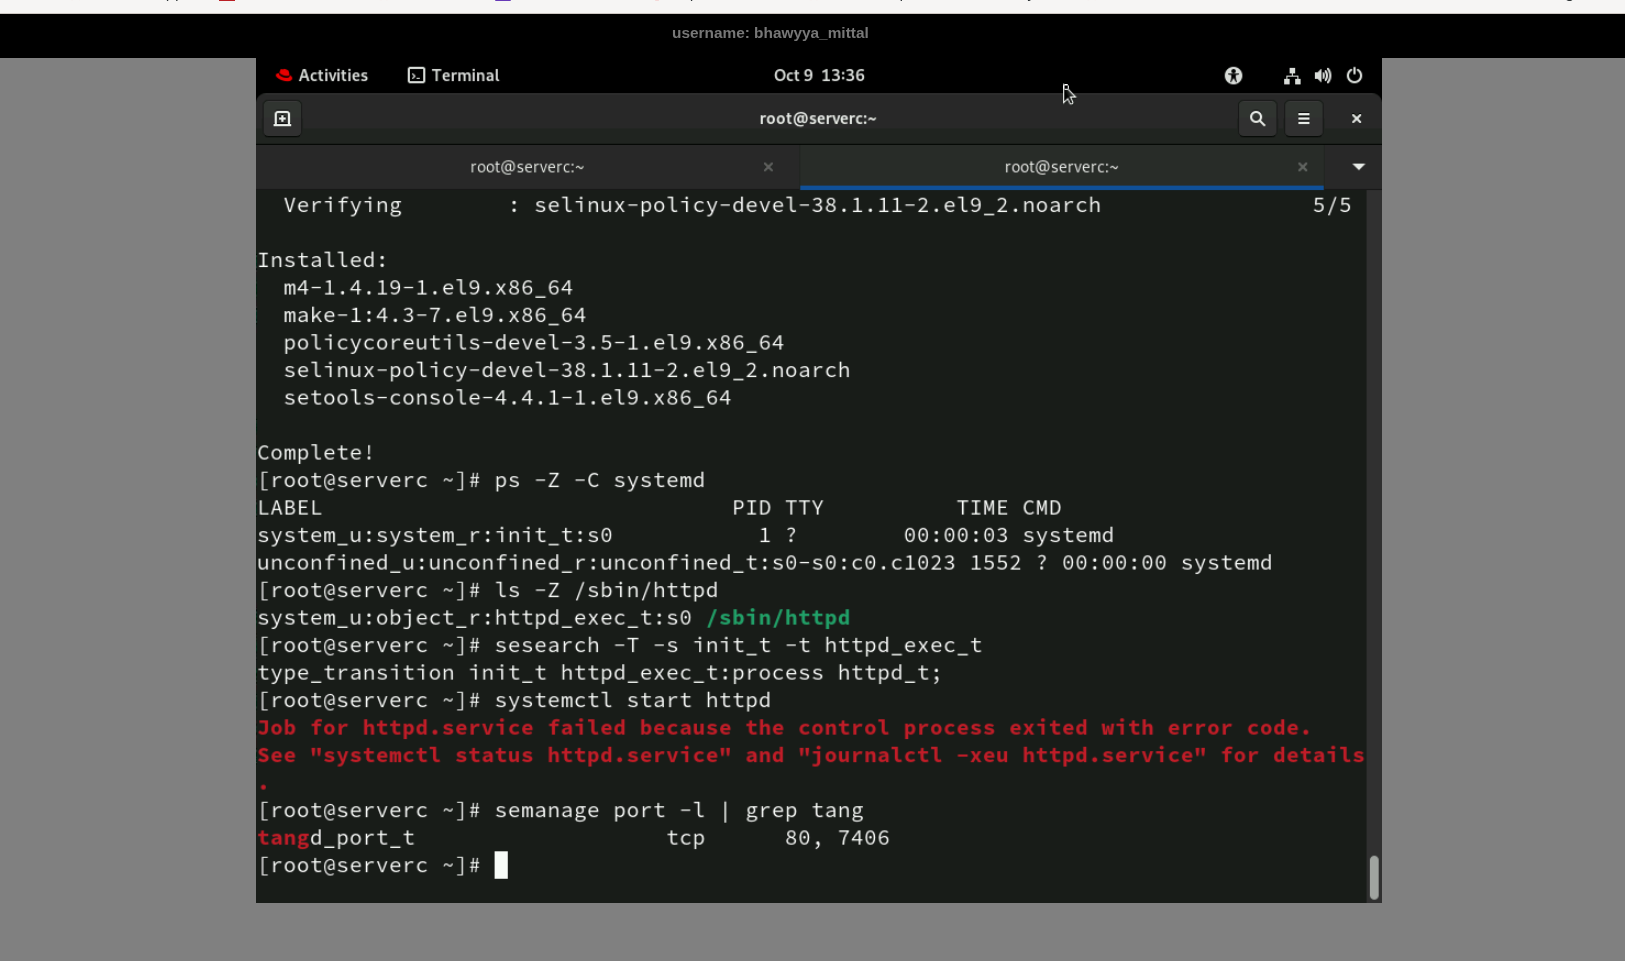The image size is (1625, 961).
Task: Click the 'Verifying' line showing 5/5
Action: [817, 205]
